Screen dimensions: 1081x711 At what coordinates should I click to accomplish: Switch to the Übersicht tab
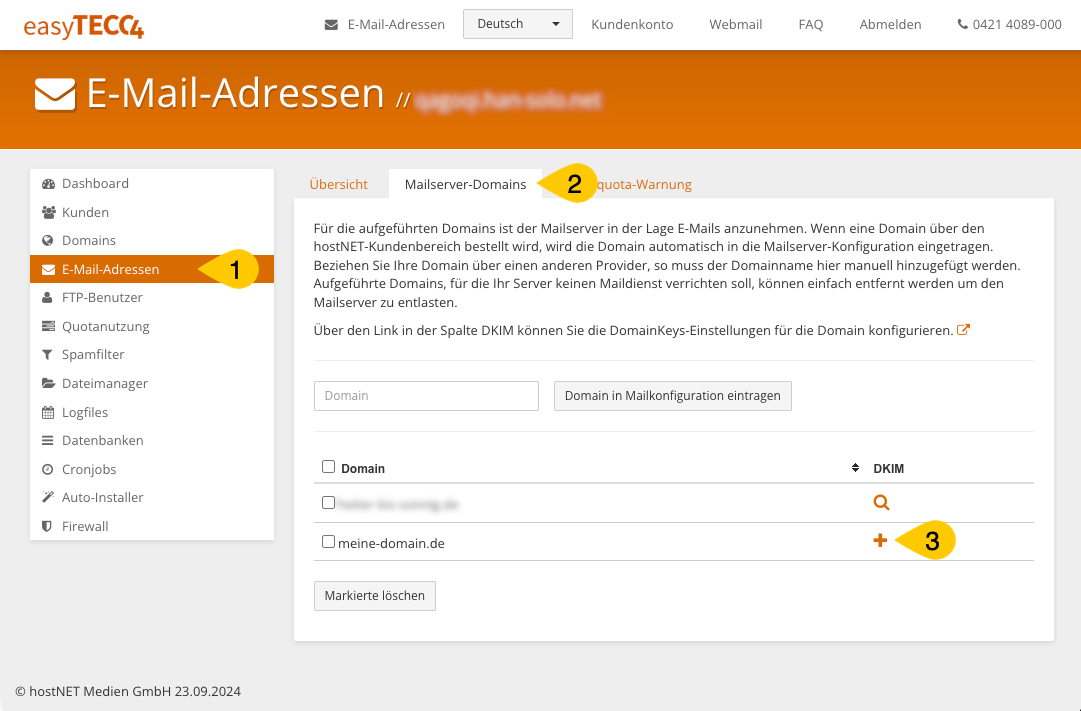coord(338,185)
